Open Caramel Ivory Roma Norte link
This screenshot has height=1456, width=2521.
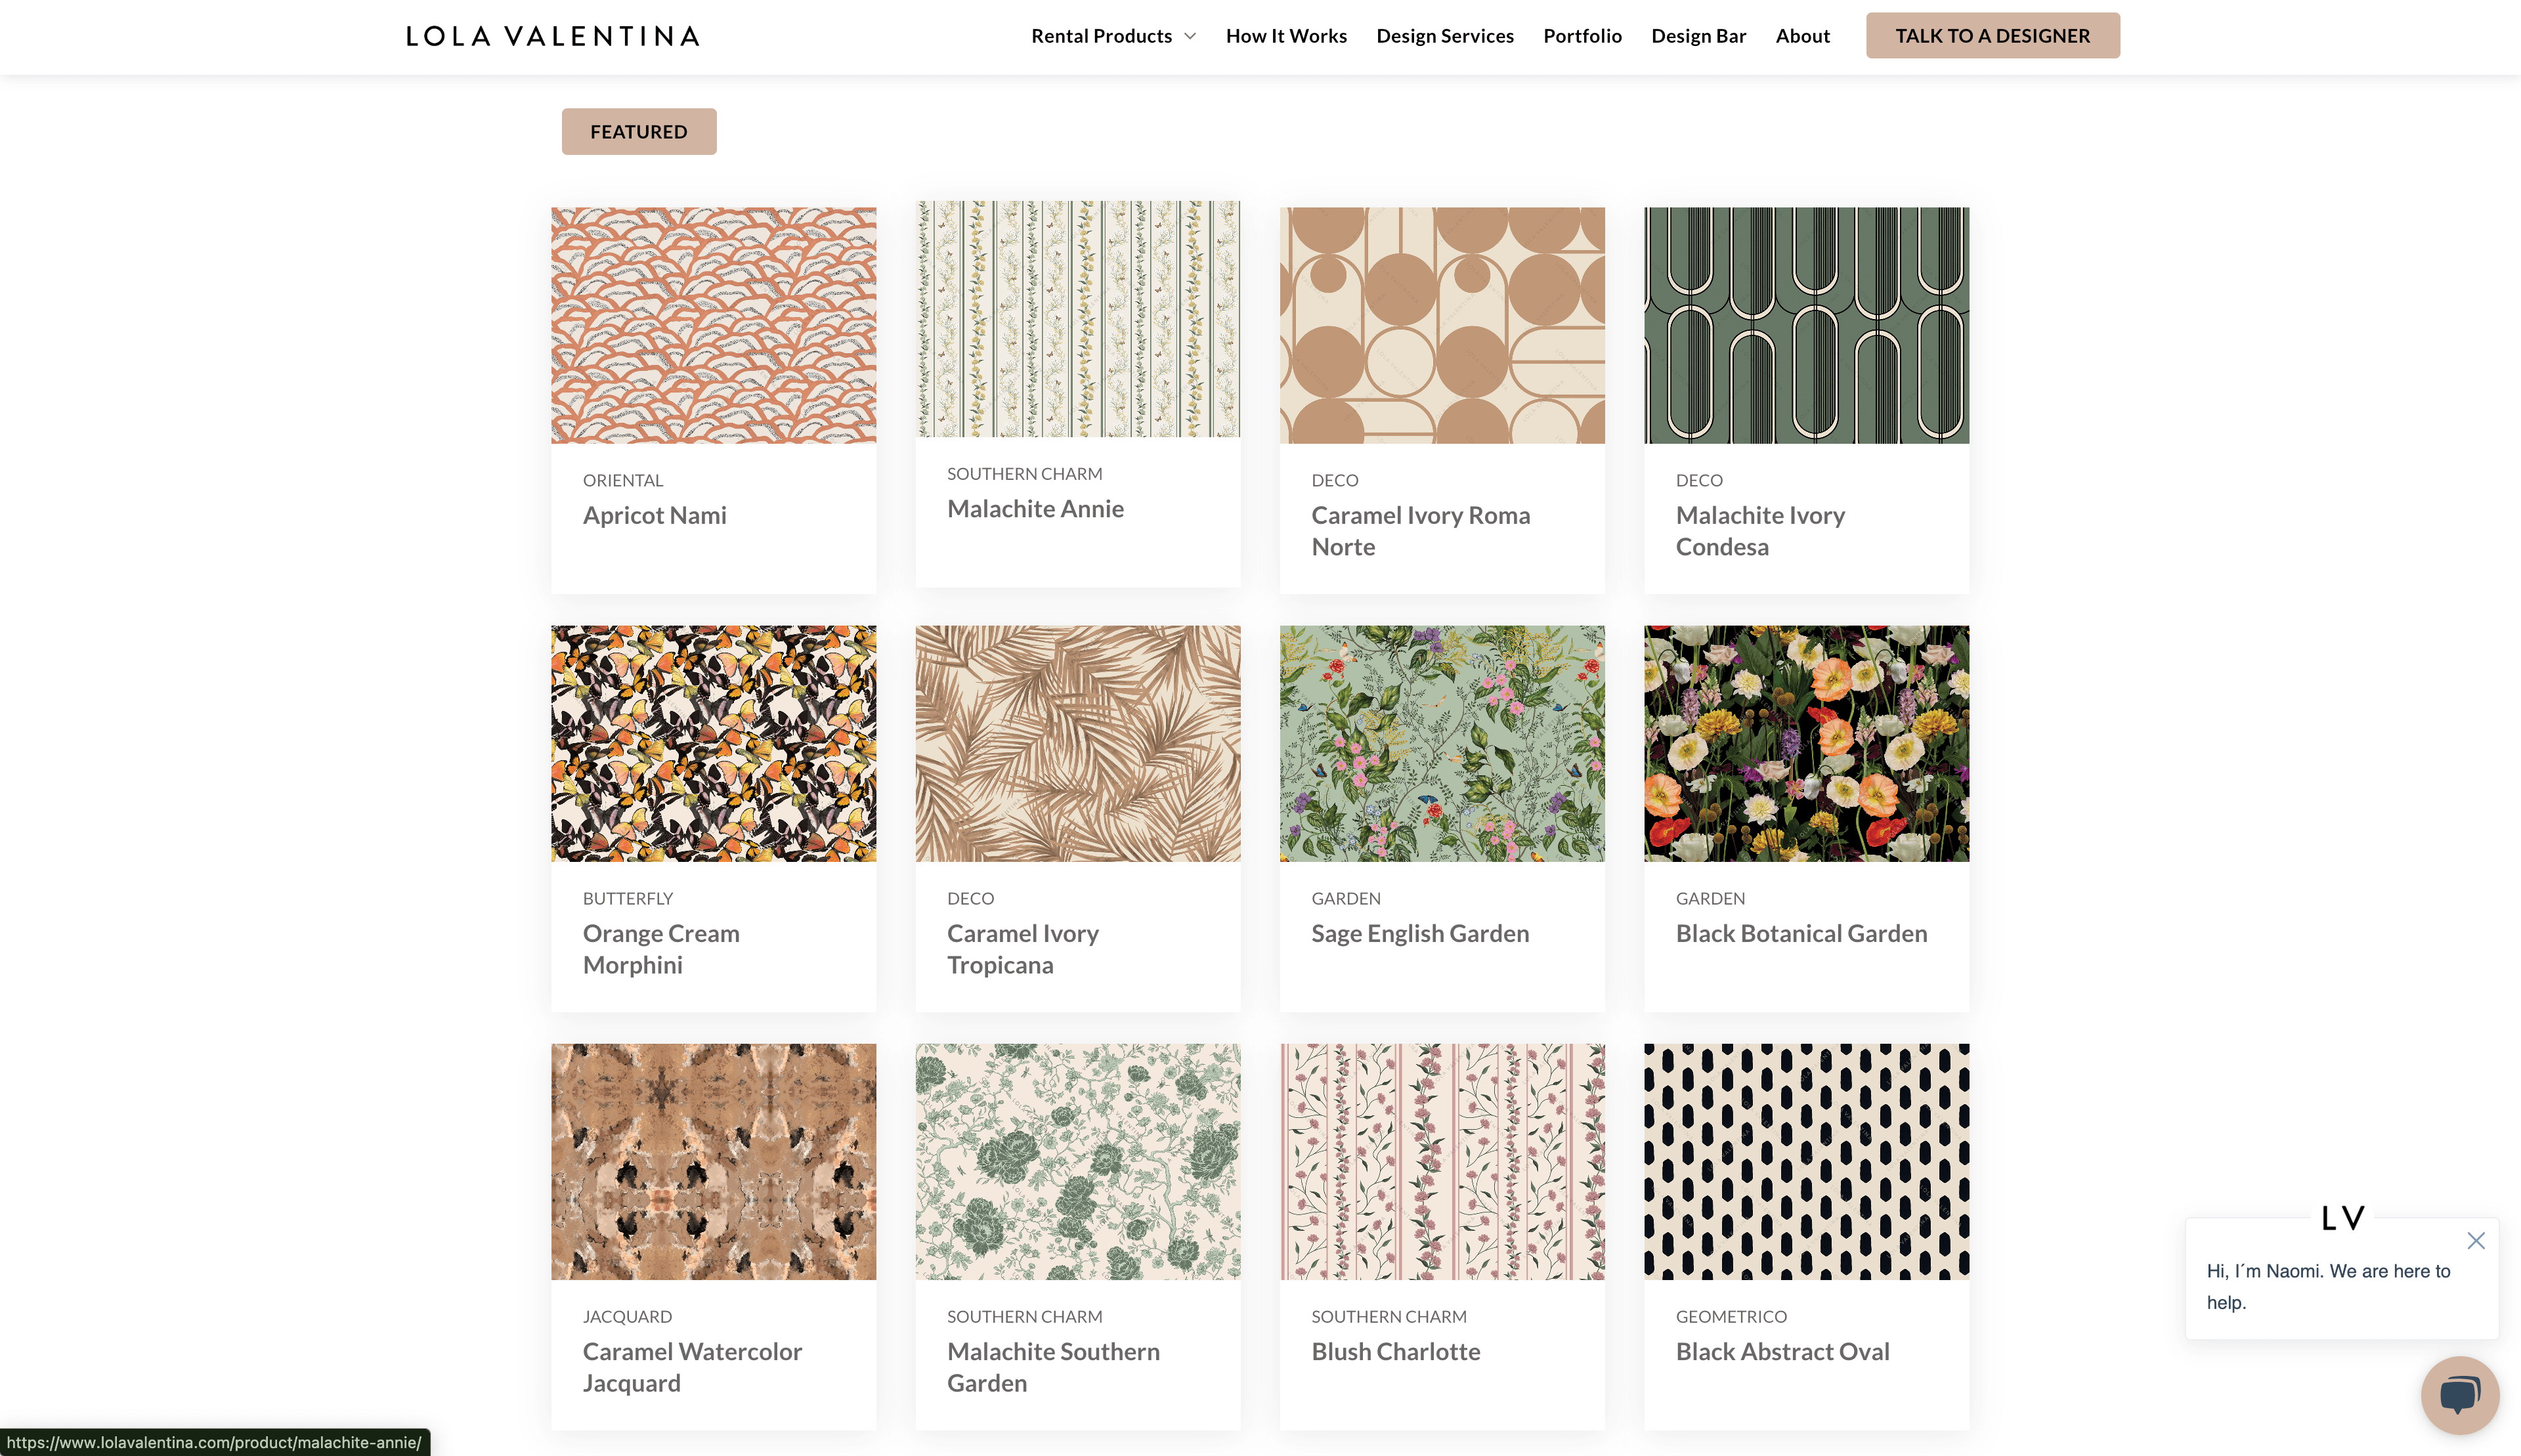coord(1420,530)
